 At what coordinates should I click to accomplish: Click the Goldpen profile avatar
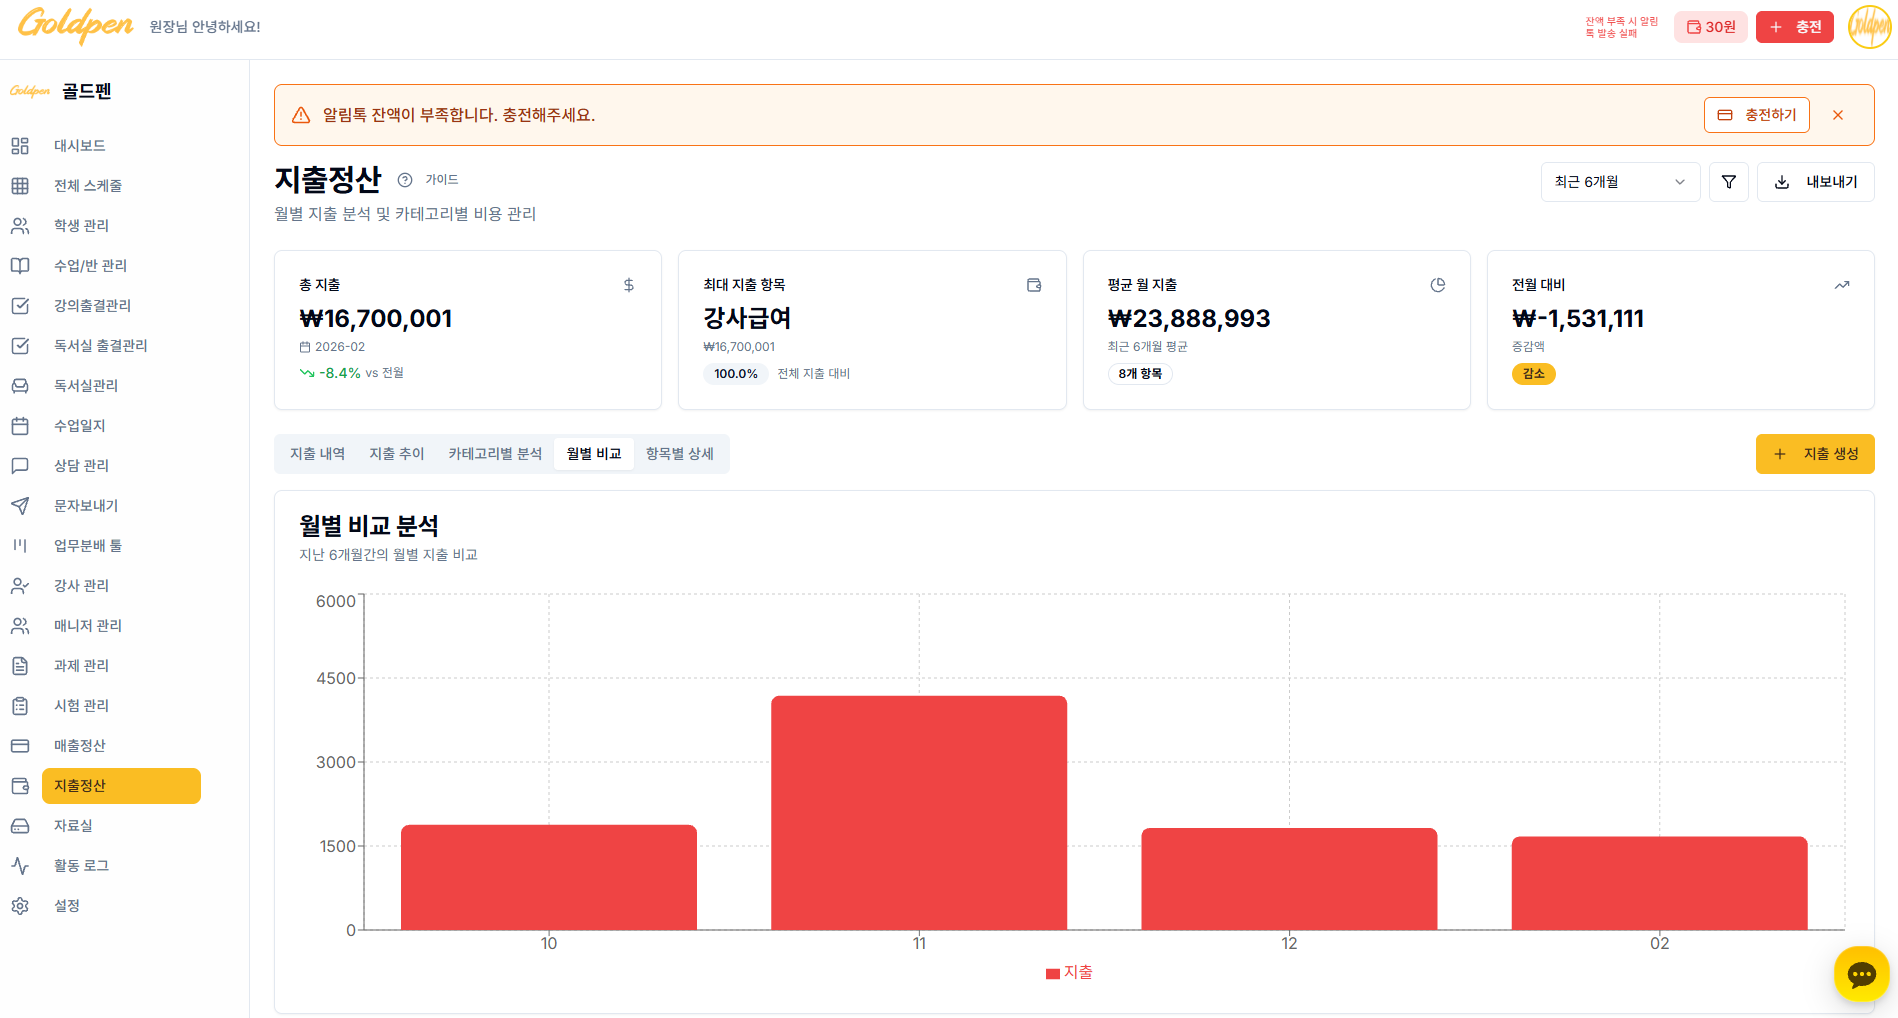(1868, 27)
